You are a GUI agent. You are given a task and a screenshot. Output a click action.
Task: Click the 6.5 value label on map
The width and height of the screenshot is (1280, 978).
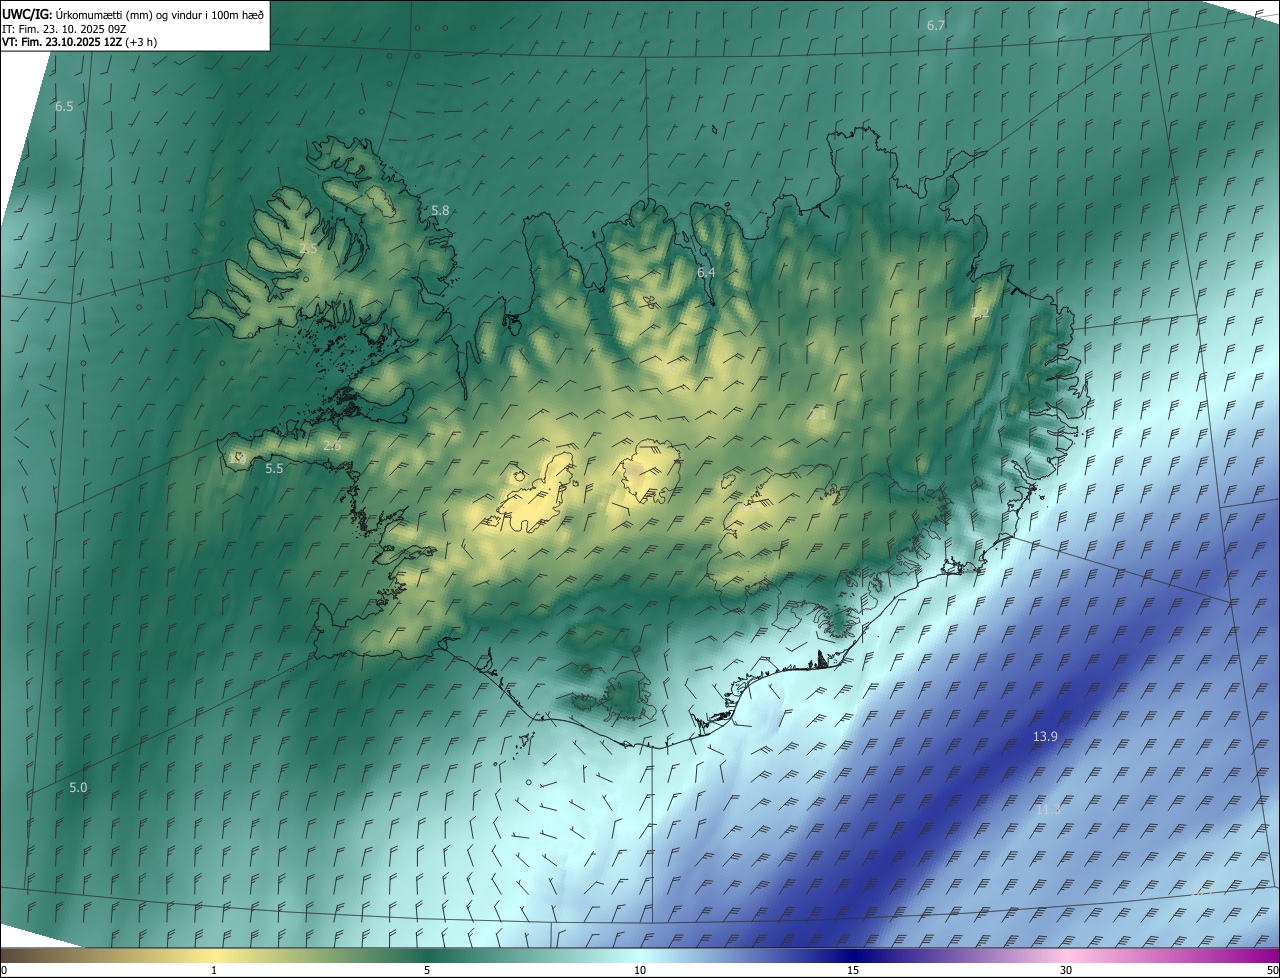pyautogui.click(x=64, y=106)
